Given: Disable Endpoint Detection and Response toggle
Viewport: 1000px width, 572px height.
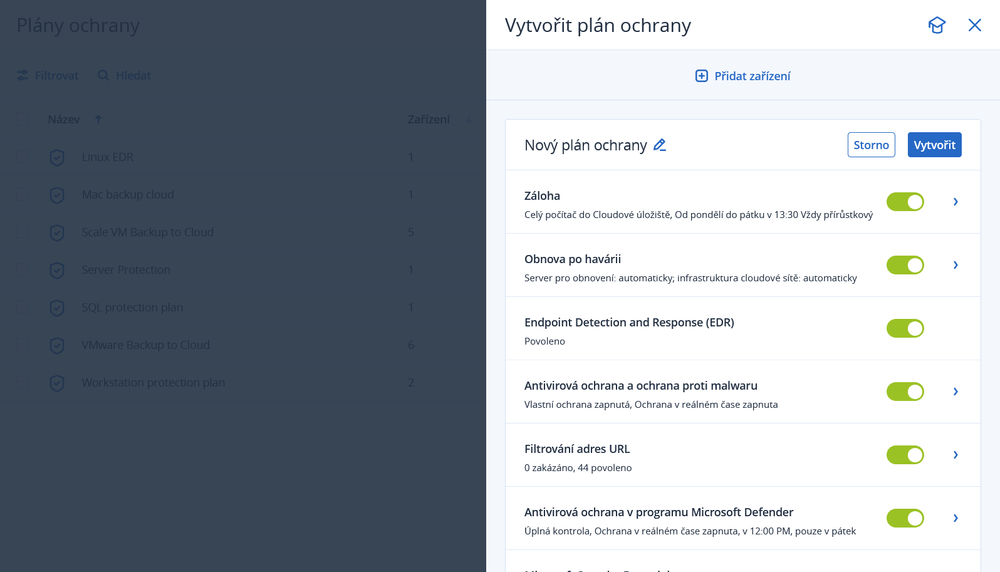Looking at the screenshot, I should [905, 328].
